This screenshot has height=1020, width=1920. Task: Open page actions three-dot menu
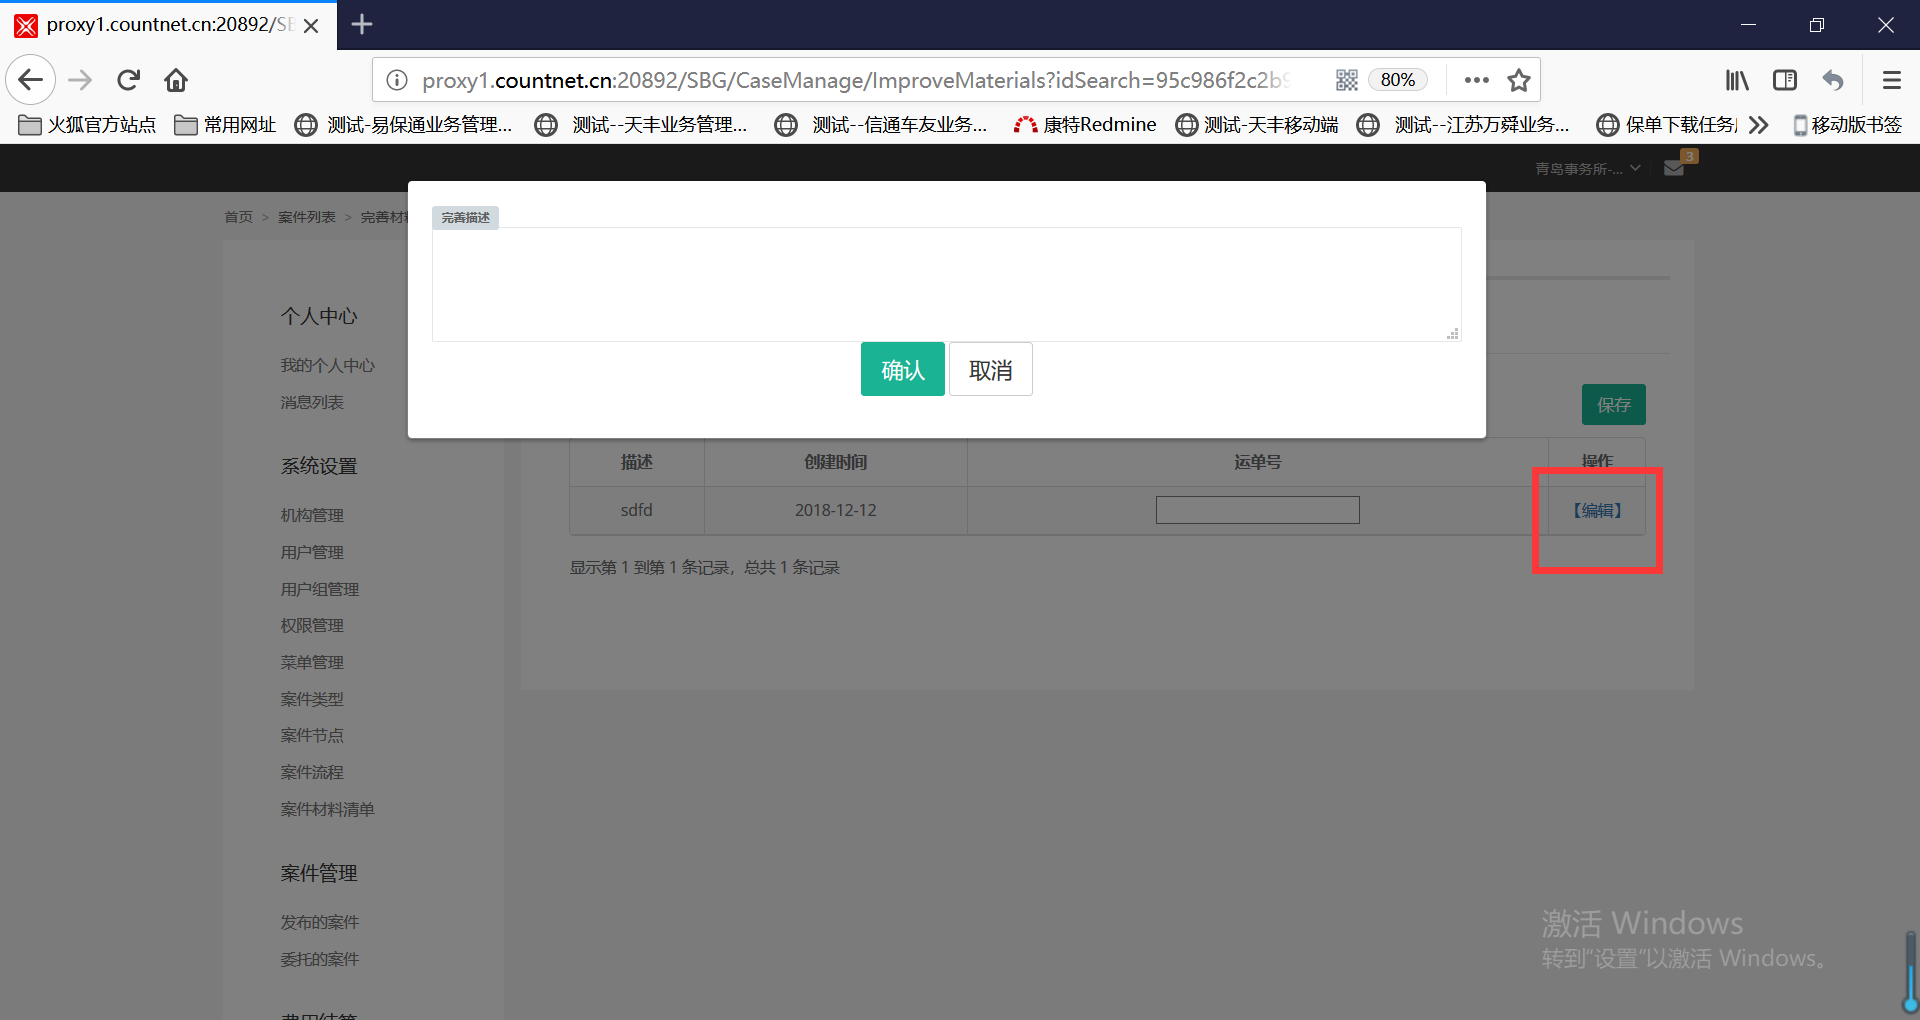pyautogui.click(x=1476, y=80)
